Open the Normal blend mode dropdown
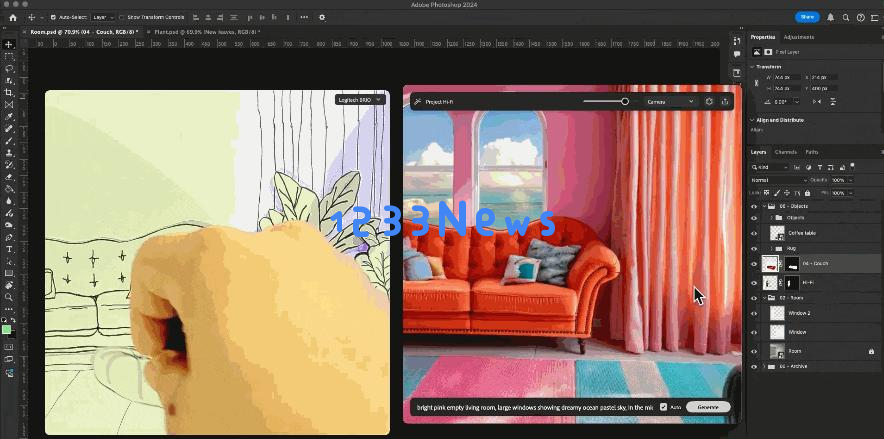 [779, 180]
